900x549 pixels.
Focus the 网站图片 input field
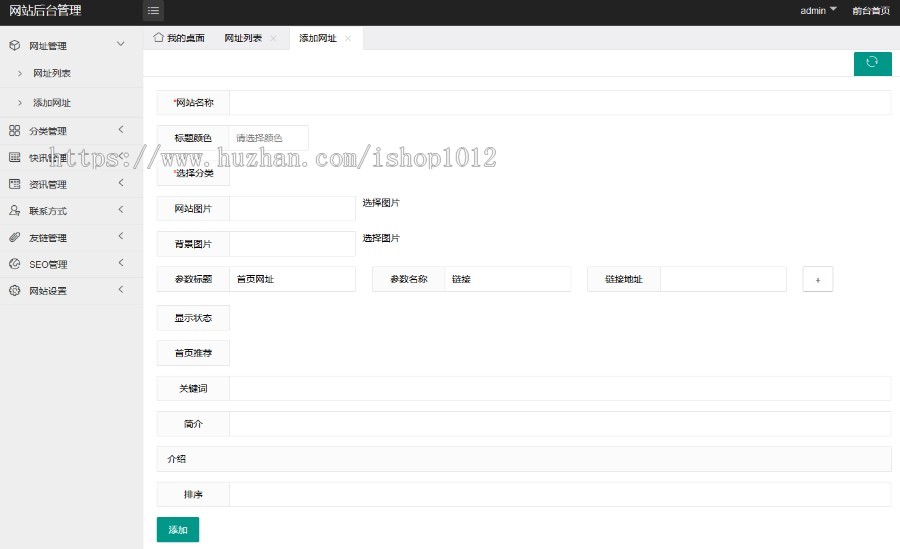(x=292, y=208)
